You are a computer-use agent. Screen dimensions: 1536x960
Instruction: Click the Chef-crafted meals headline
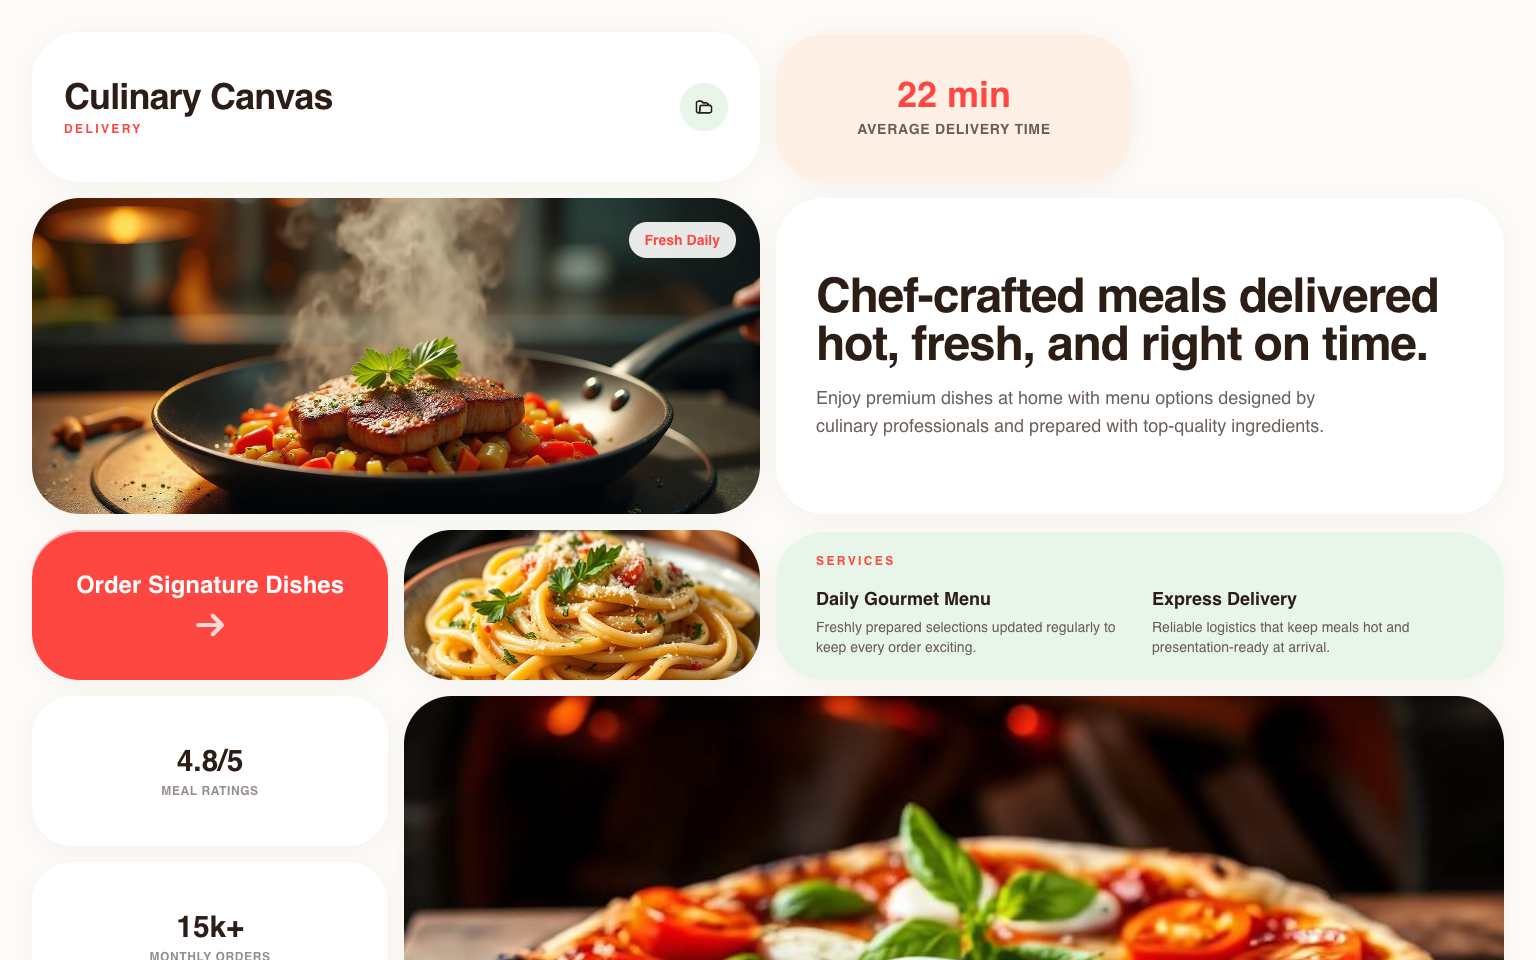click(1127, 320)
